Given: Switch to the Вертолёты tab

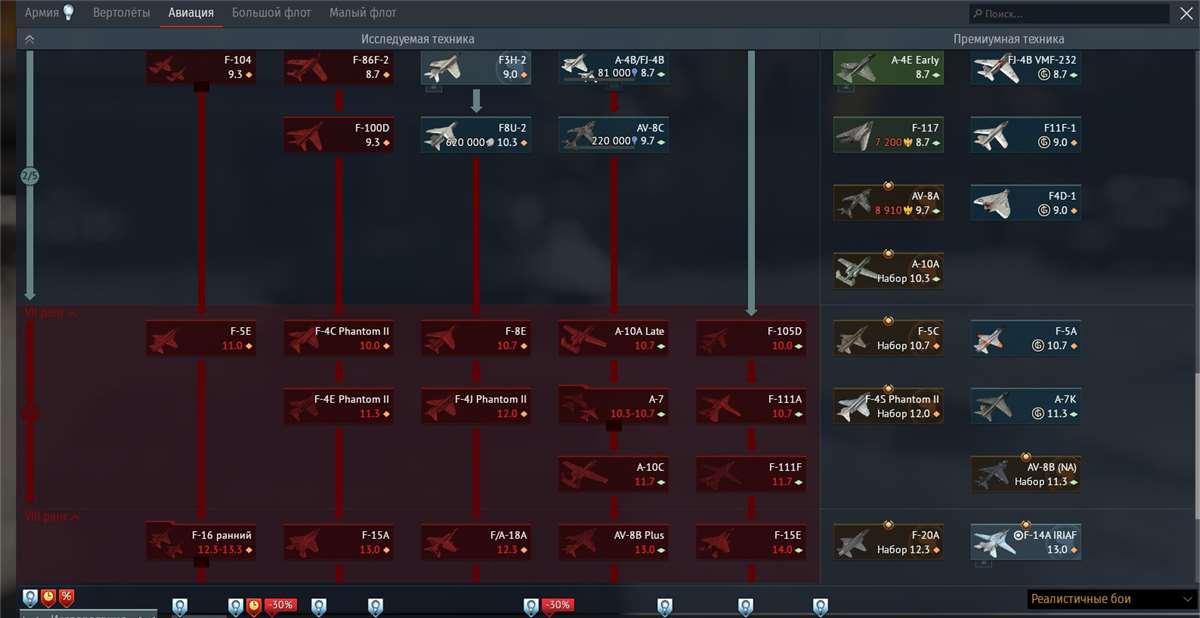Looking at the screenshot, I should click(121, 13).
